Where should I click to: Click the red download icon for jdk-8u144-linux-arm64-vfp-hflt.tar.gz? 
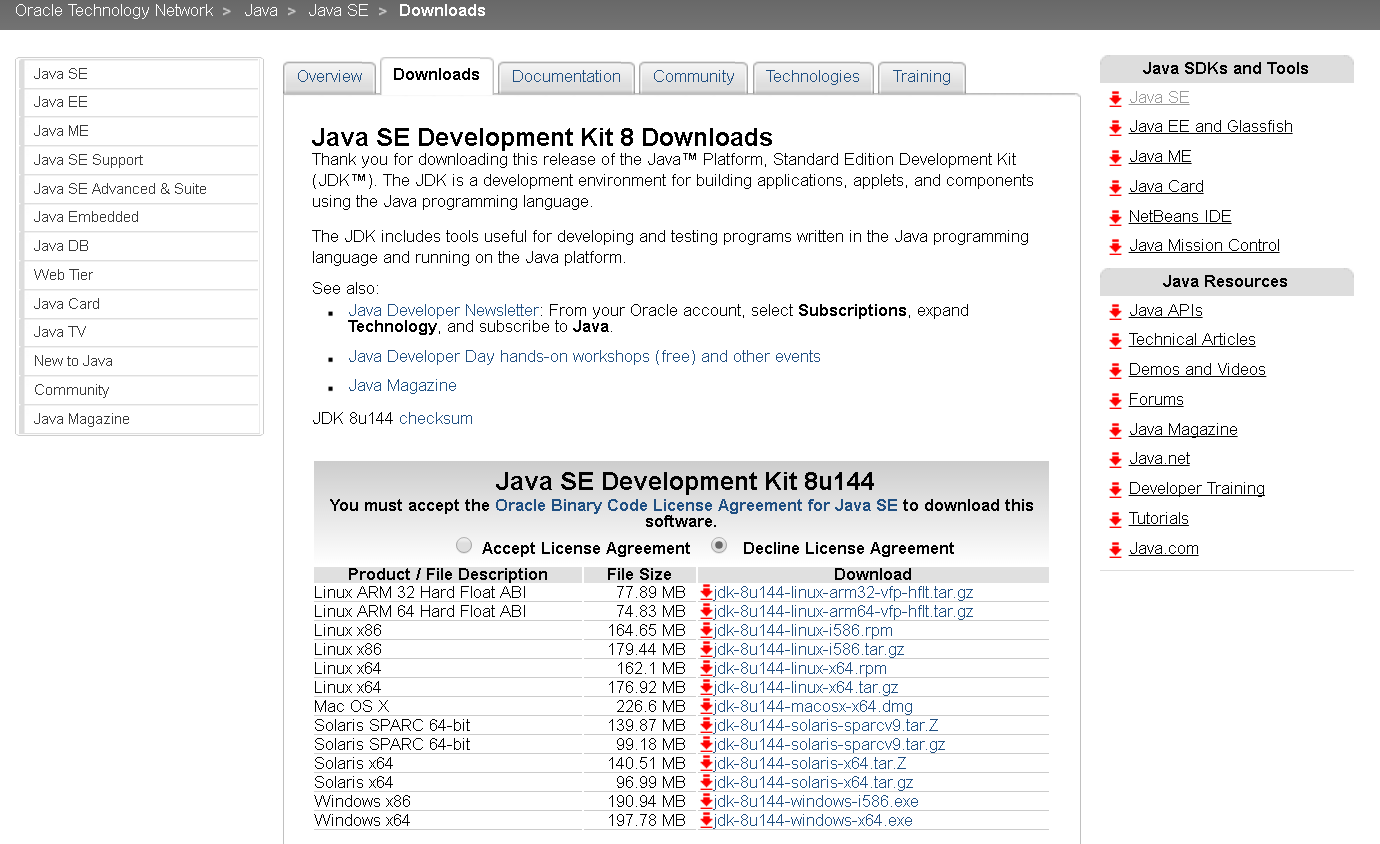[706, 612]
